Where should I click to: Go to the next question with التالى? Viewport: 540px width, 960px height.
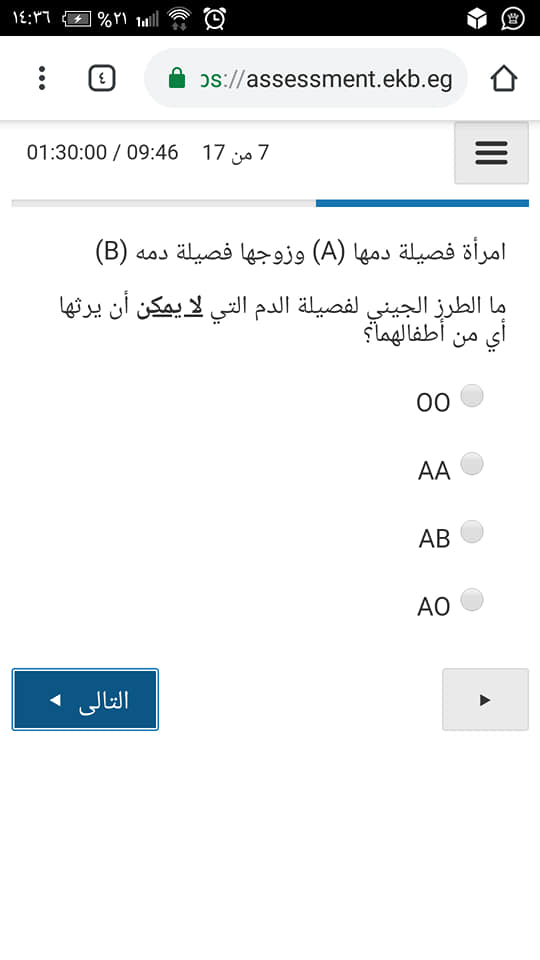coord(85,699)
